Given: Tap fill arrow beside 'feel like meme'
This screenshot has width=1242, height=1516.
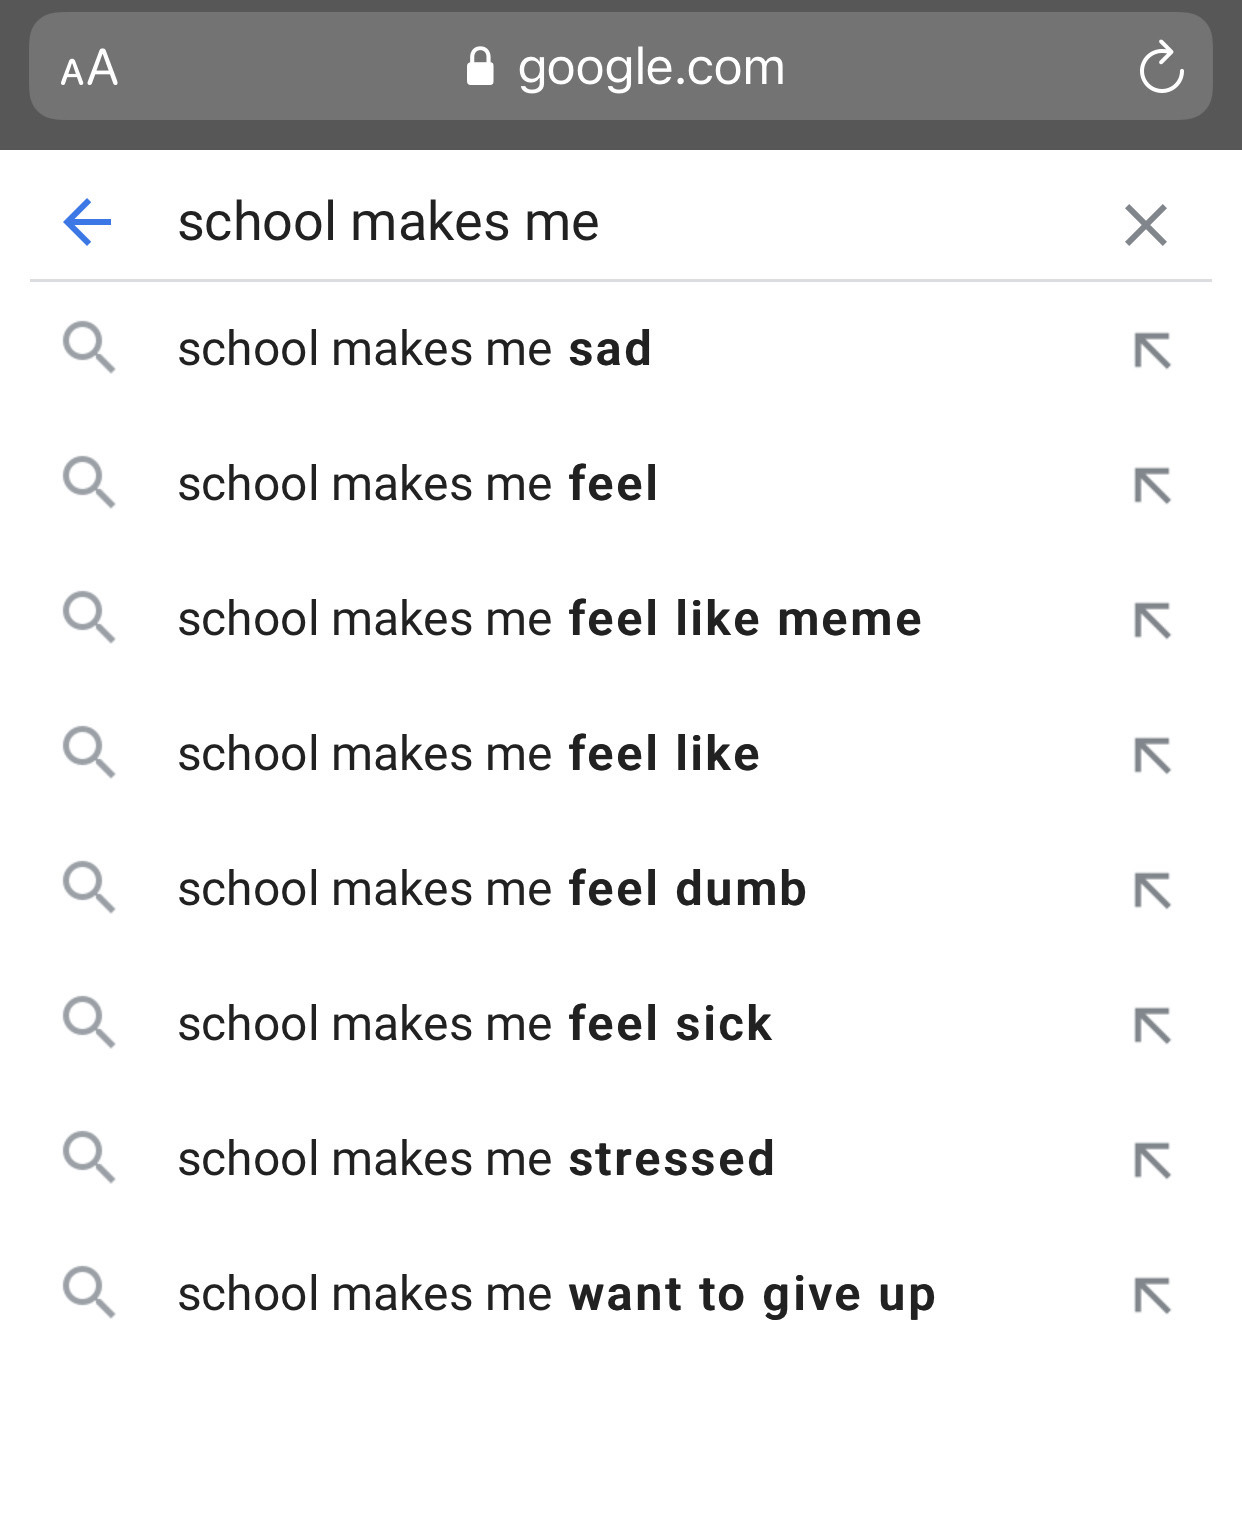Looking at the screenshot, I should pos(1152,621).
